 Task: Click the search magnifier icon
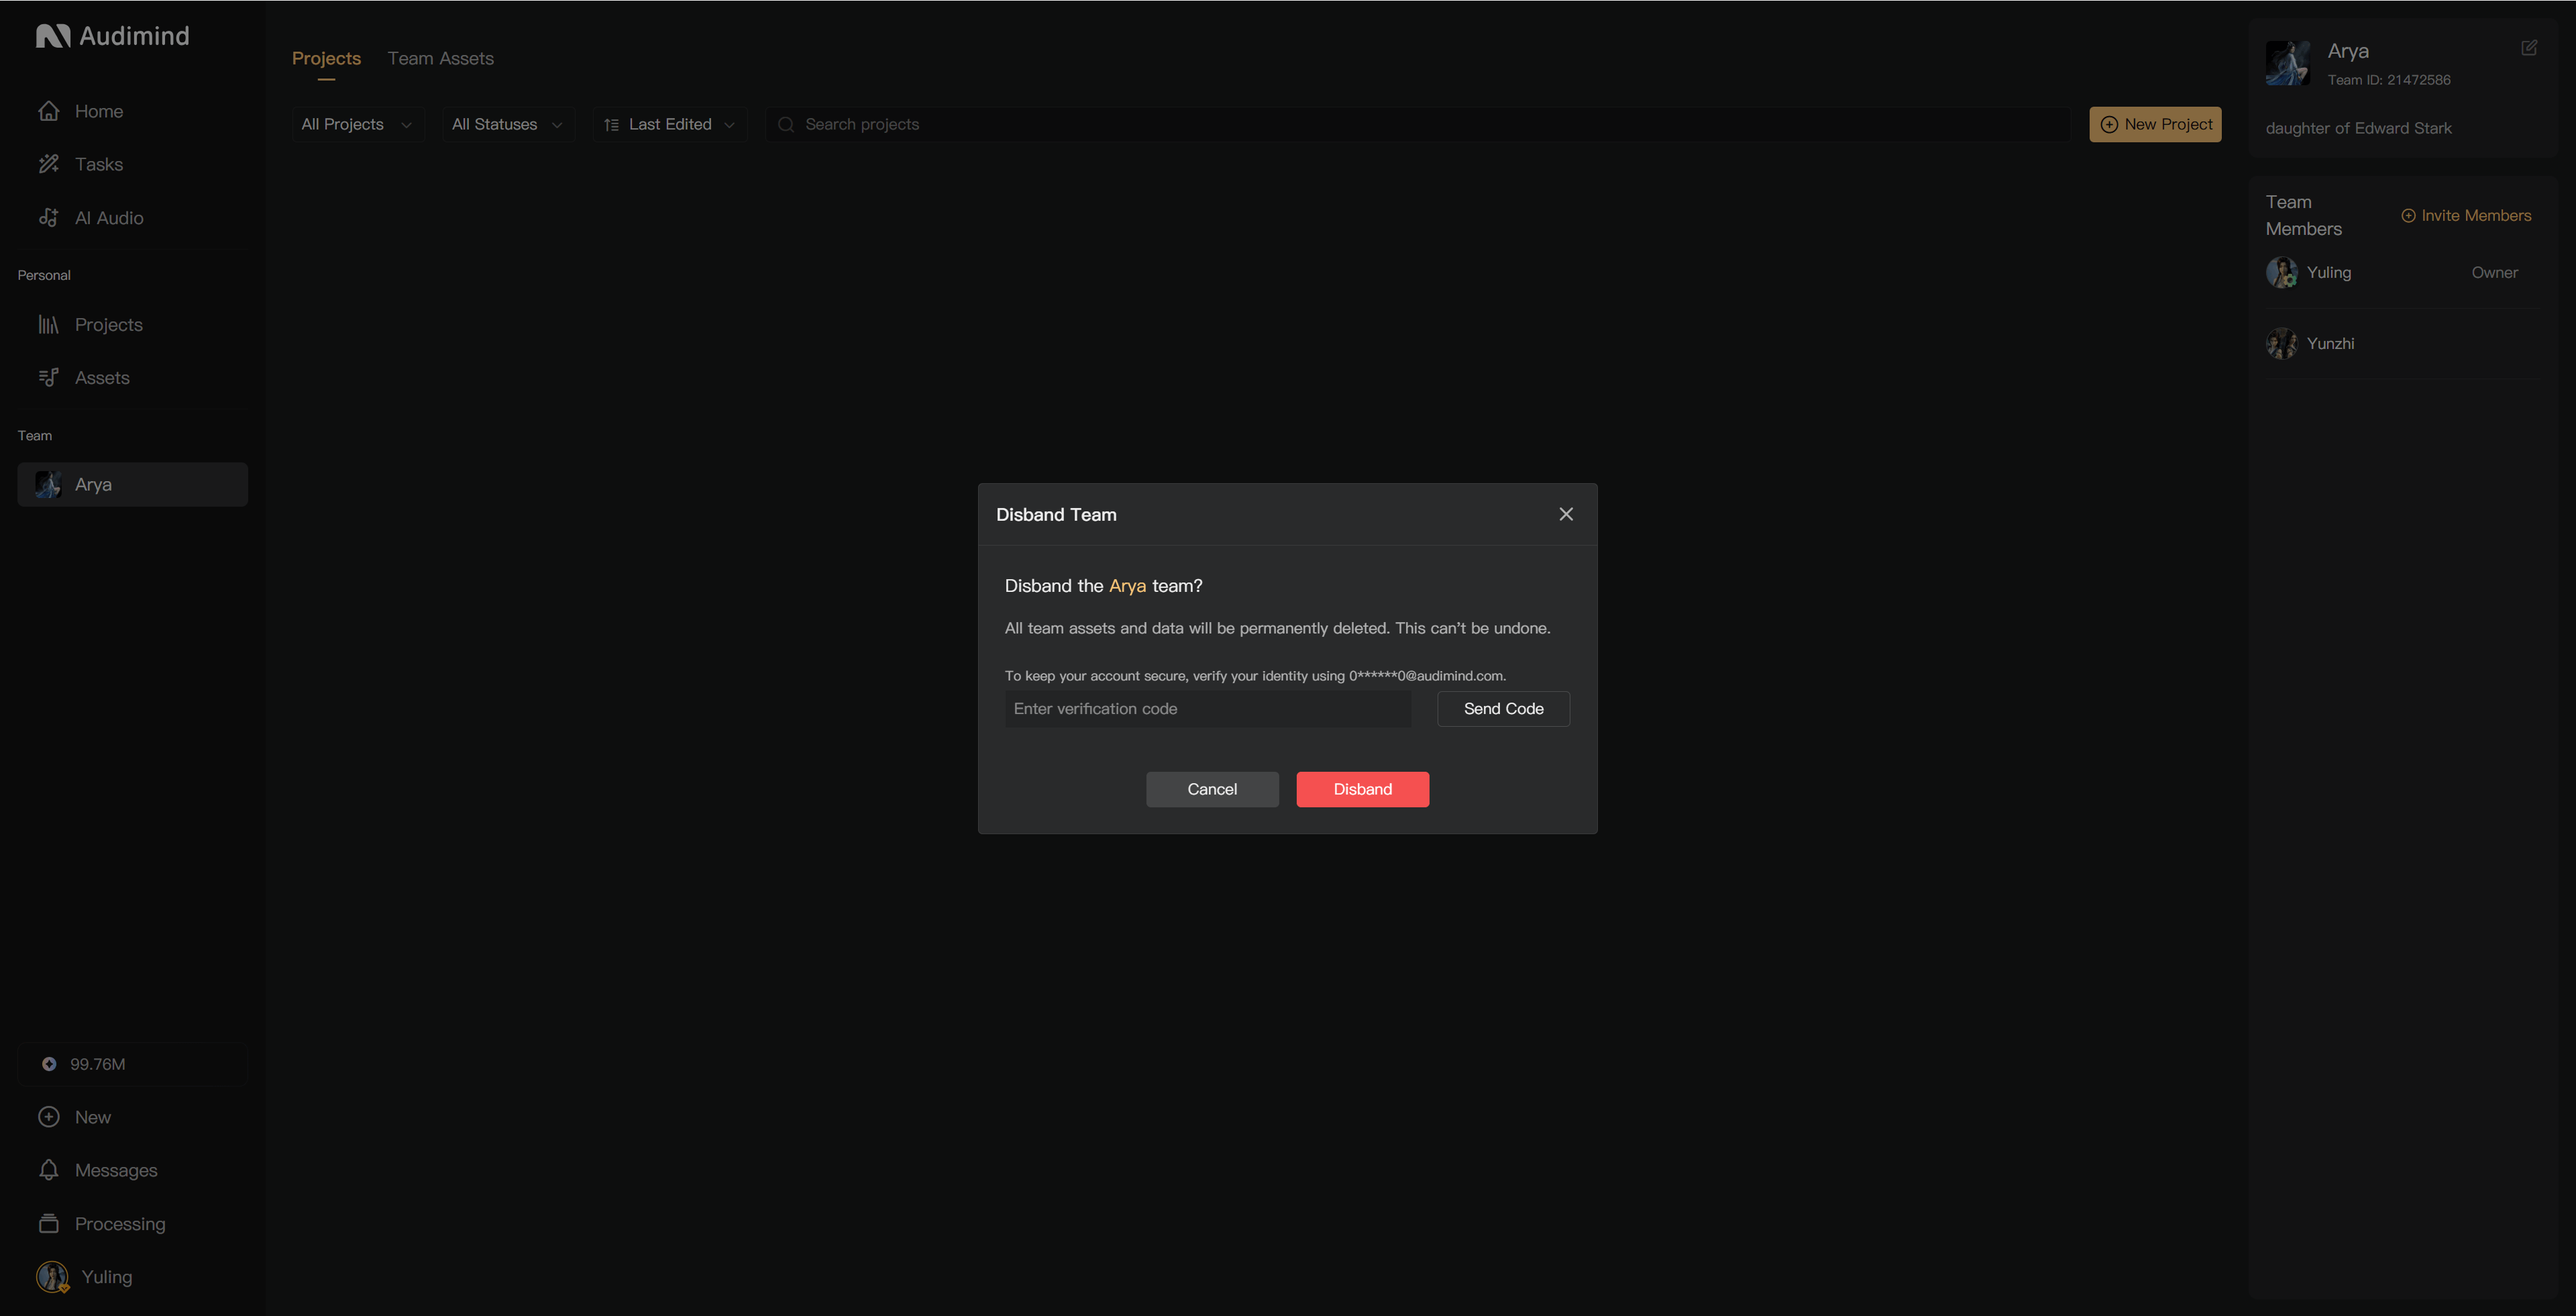[786, 124]
